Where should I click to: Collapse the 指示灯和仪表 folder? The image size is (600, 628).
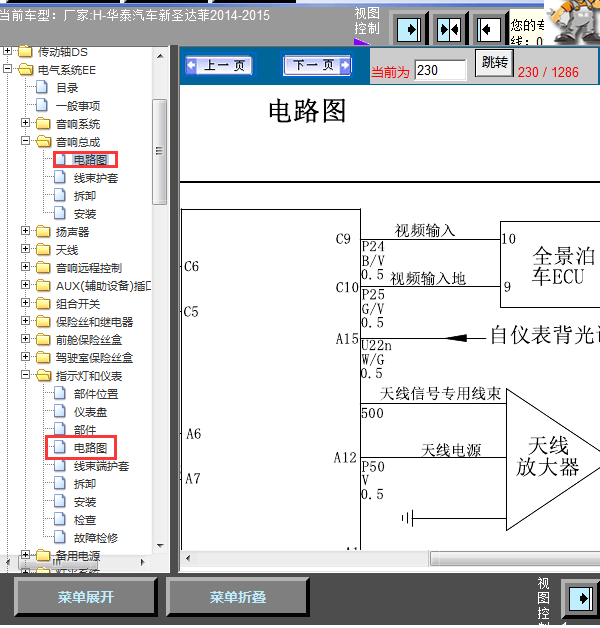[26, 375]
